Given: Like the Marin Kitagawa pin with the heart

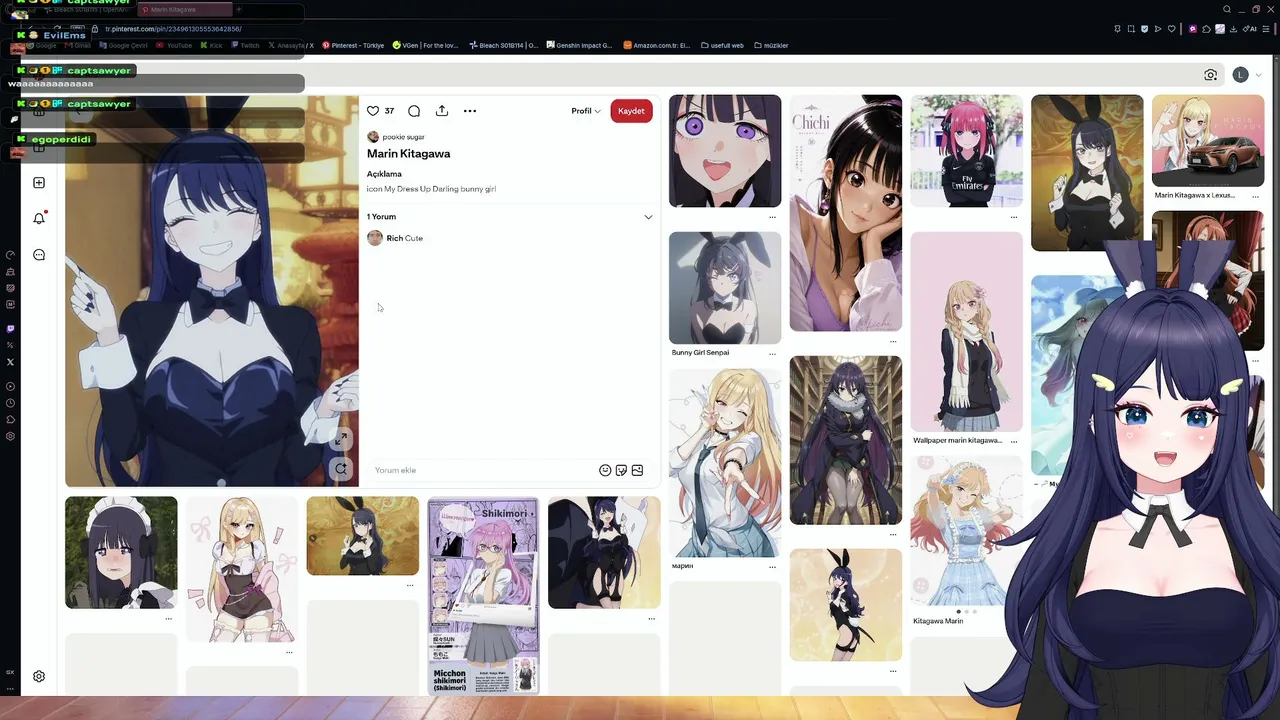Looking at the screenshot, I should pyautogui.click(x=373, y=111).
